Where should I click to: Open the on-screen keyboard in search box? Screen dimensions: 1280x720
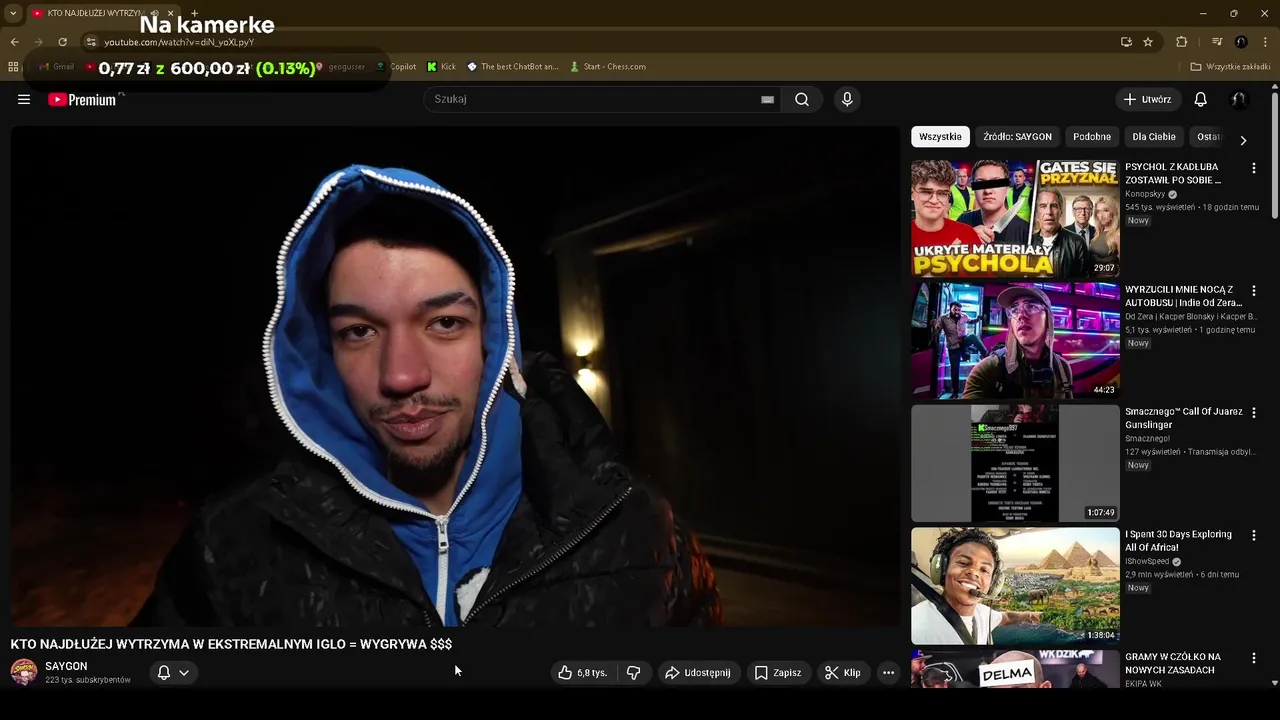(767, 99)
